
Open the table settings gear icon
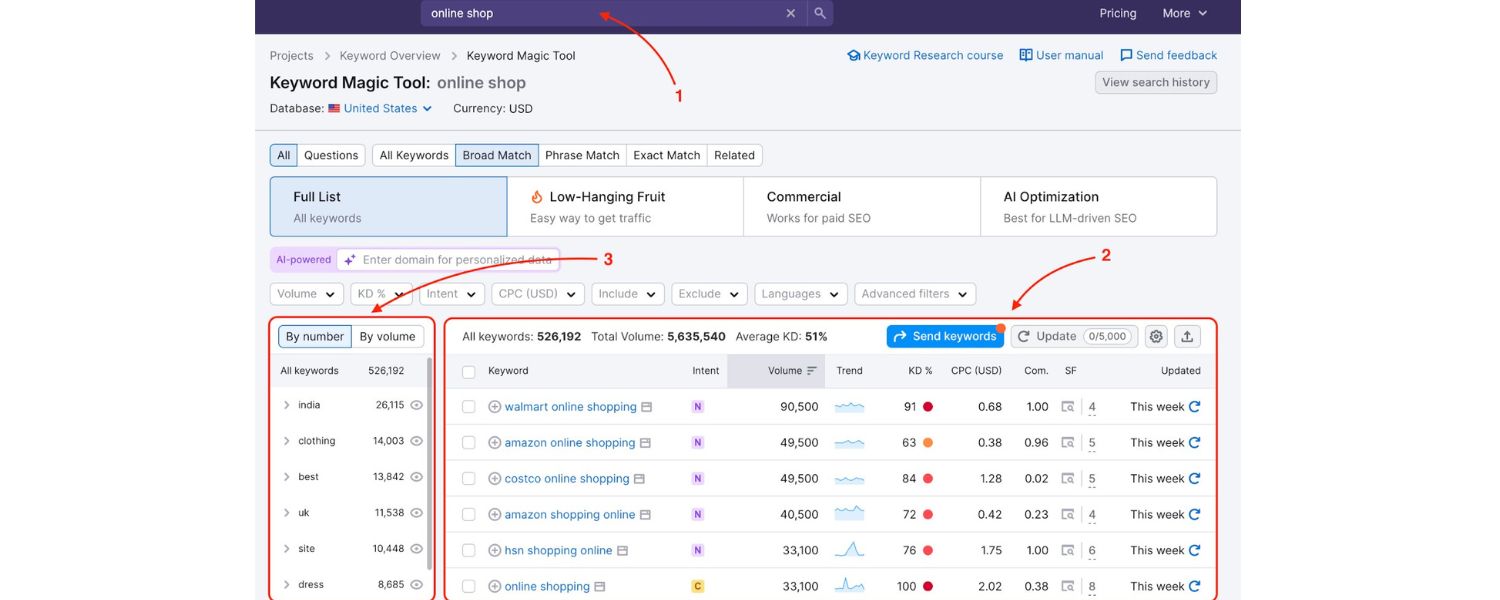[1156, 336]
